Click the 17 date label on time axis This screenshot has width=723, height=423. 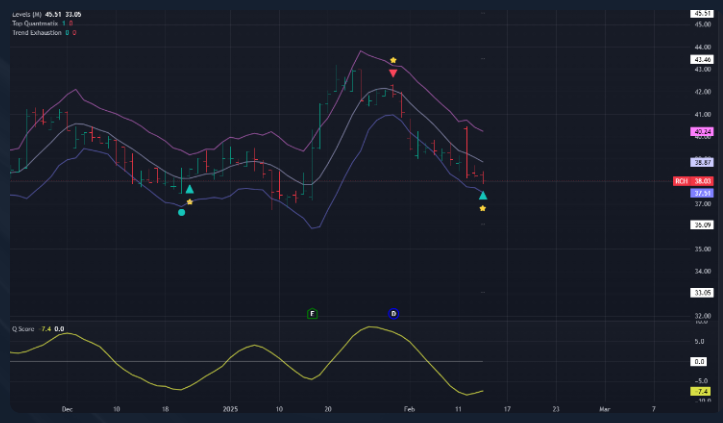click(x=507, y=409)
